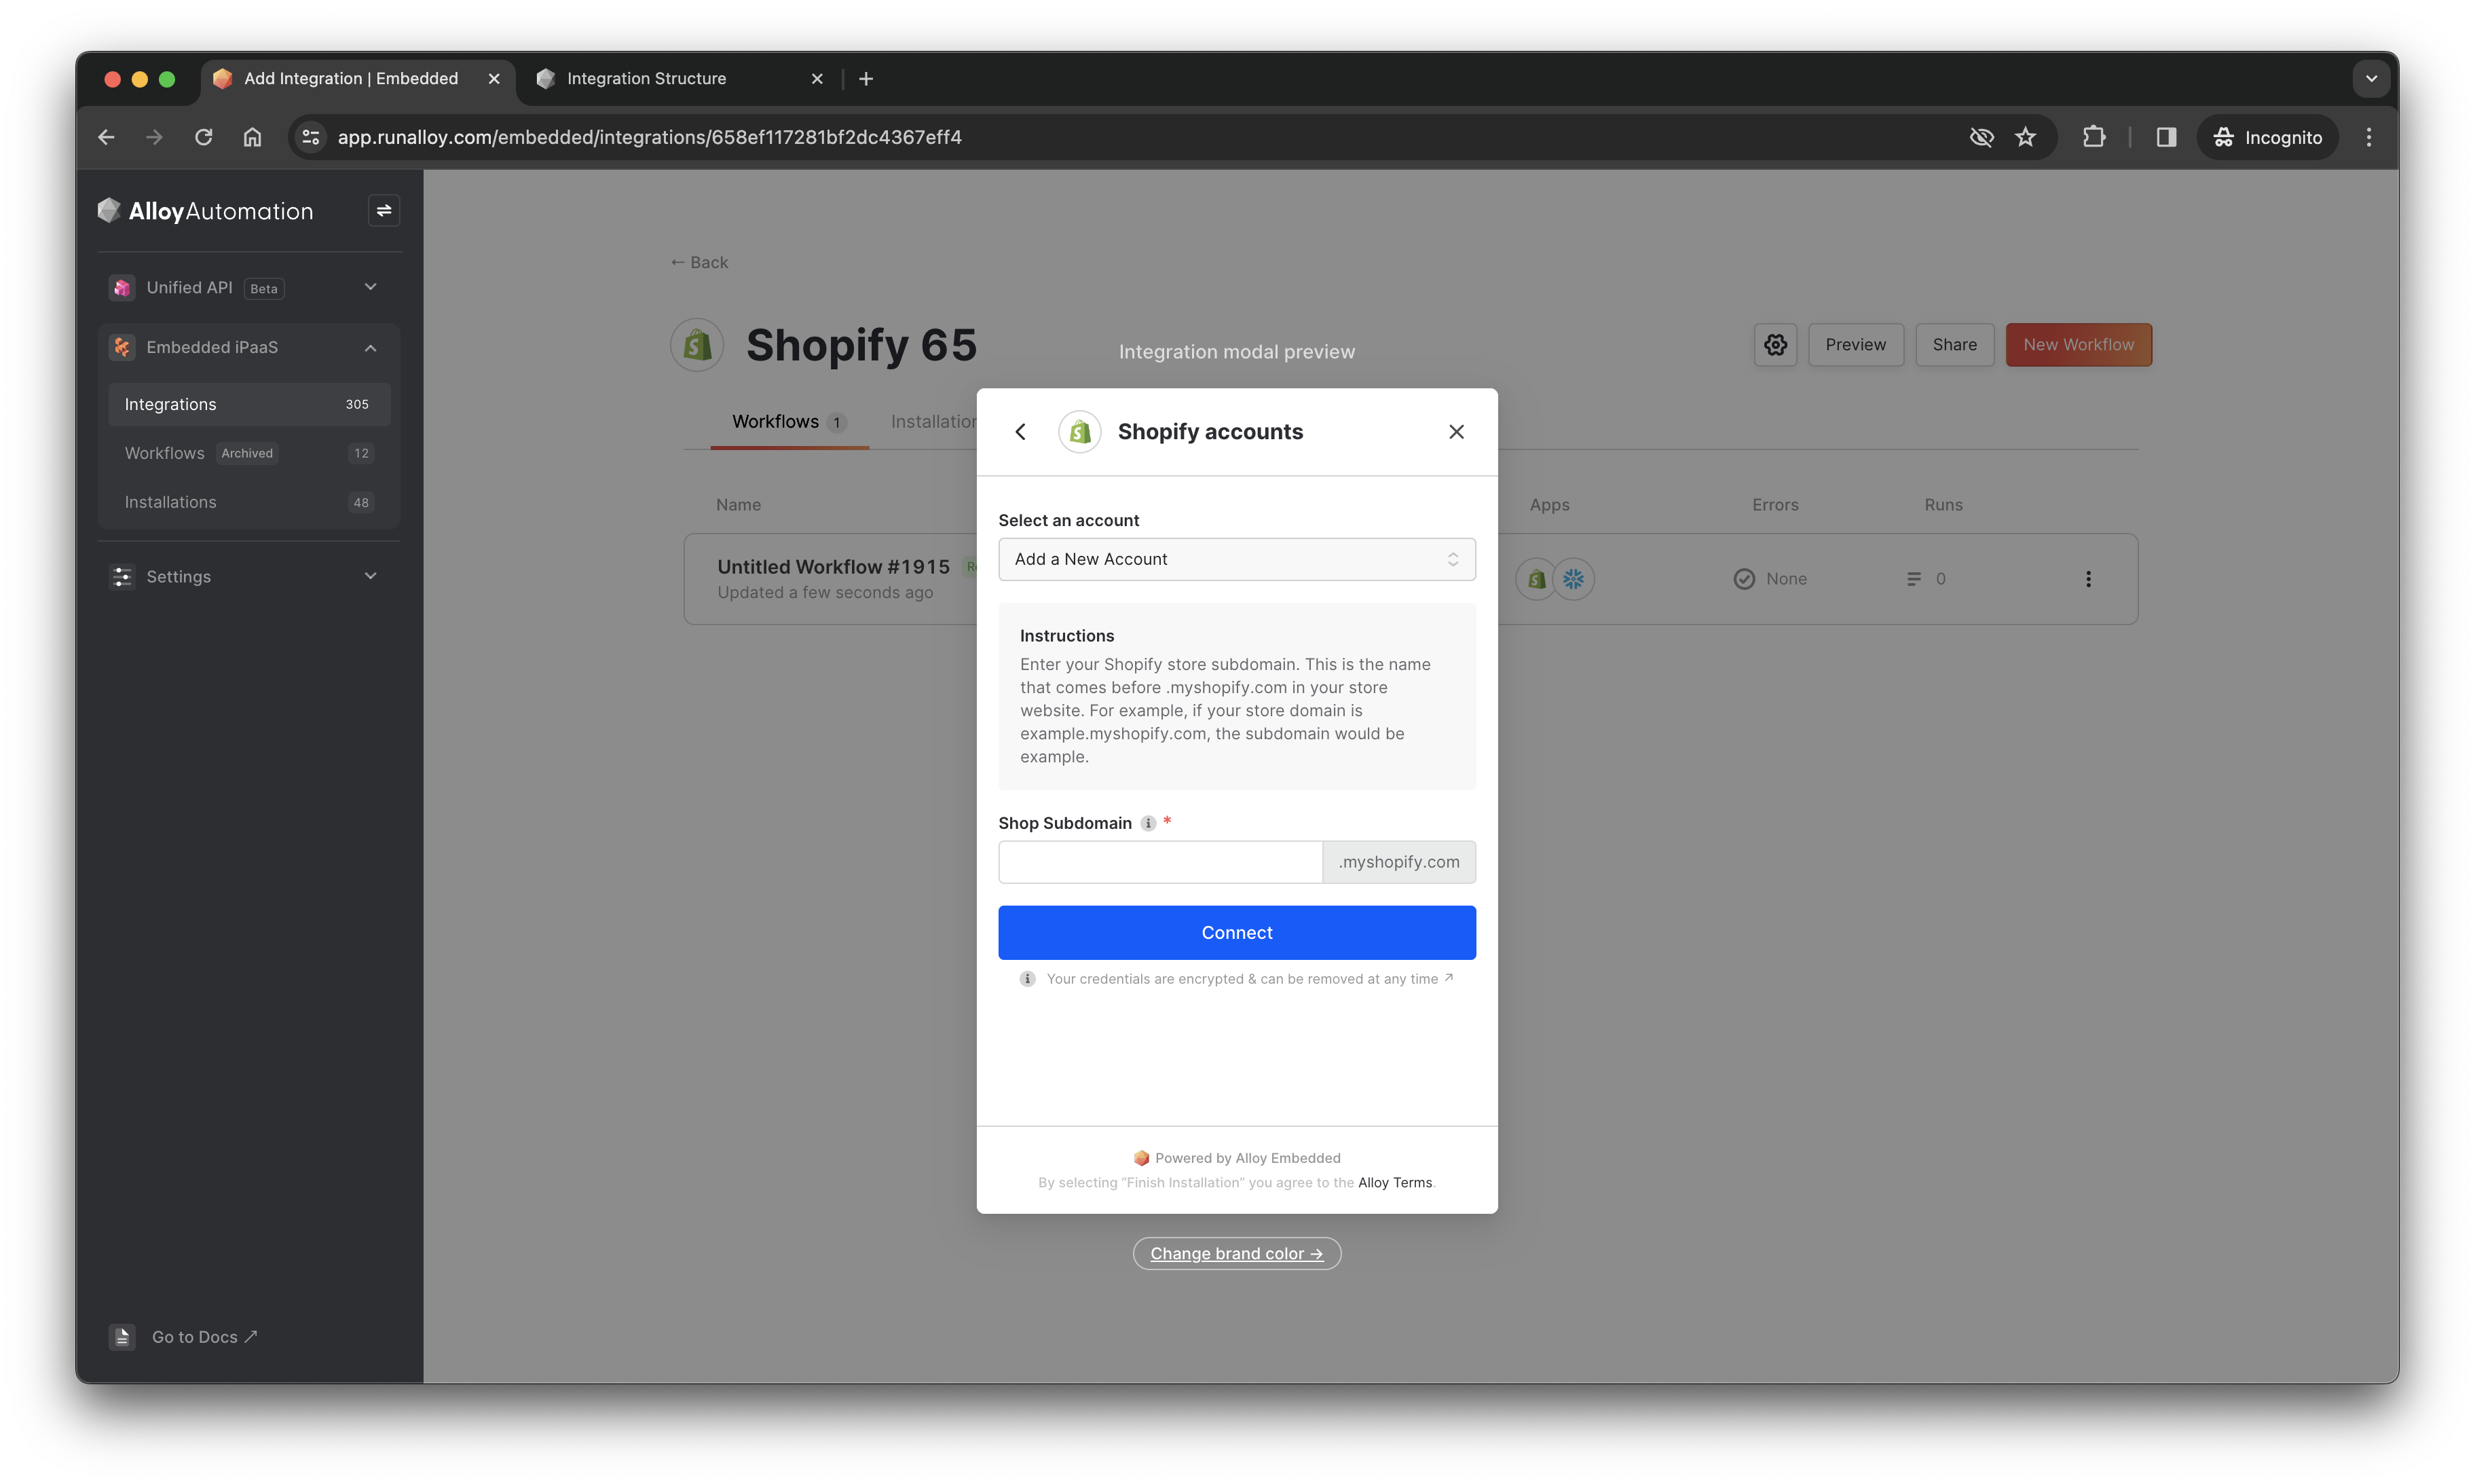2475x1484 pixels.
Task: Bookmark this page with star icon
Action: pos(2025,137)
